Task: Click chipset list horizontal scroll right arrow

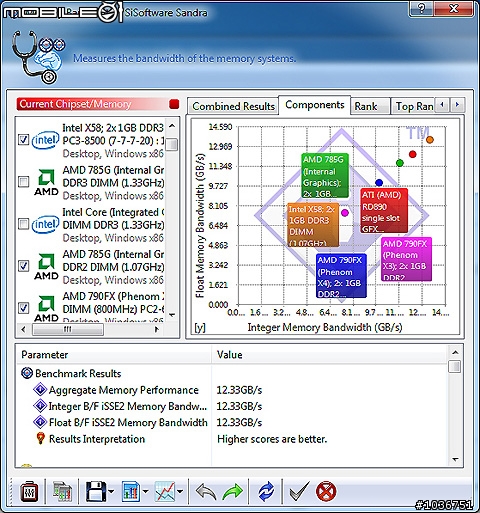Action: 156,329
